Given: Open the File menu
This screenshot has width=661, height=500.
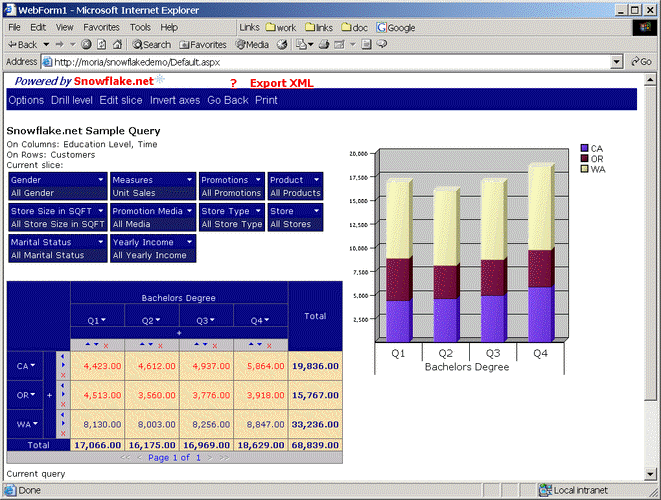Looking at the screenshot, I should click(x=14, y=27).
